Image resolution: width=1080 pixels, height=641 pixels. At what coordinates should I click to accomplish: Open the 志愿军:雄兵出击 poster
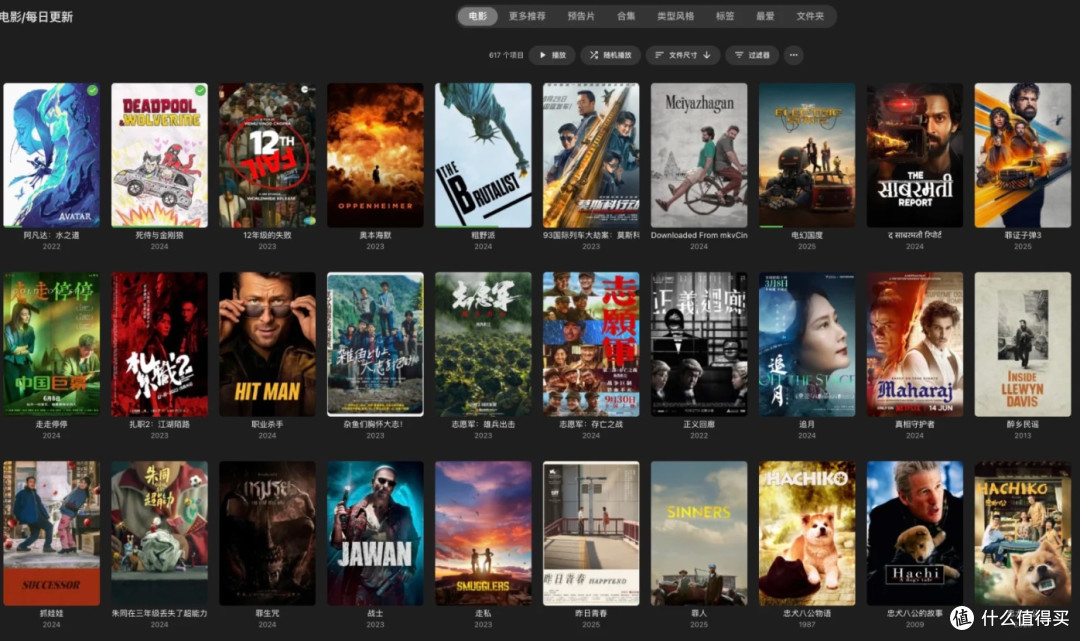pyautogui.click(x=484, y=344)
